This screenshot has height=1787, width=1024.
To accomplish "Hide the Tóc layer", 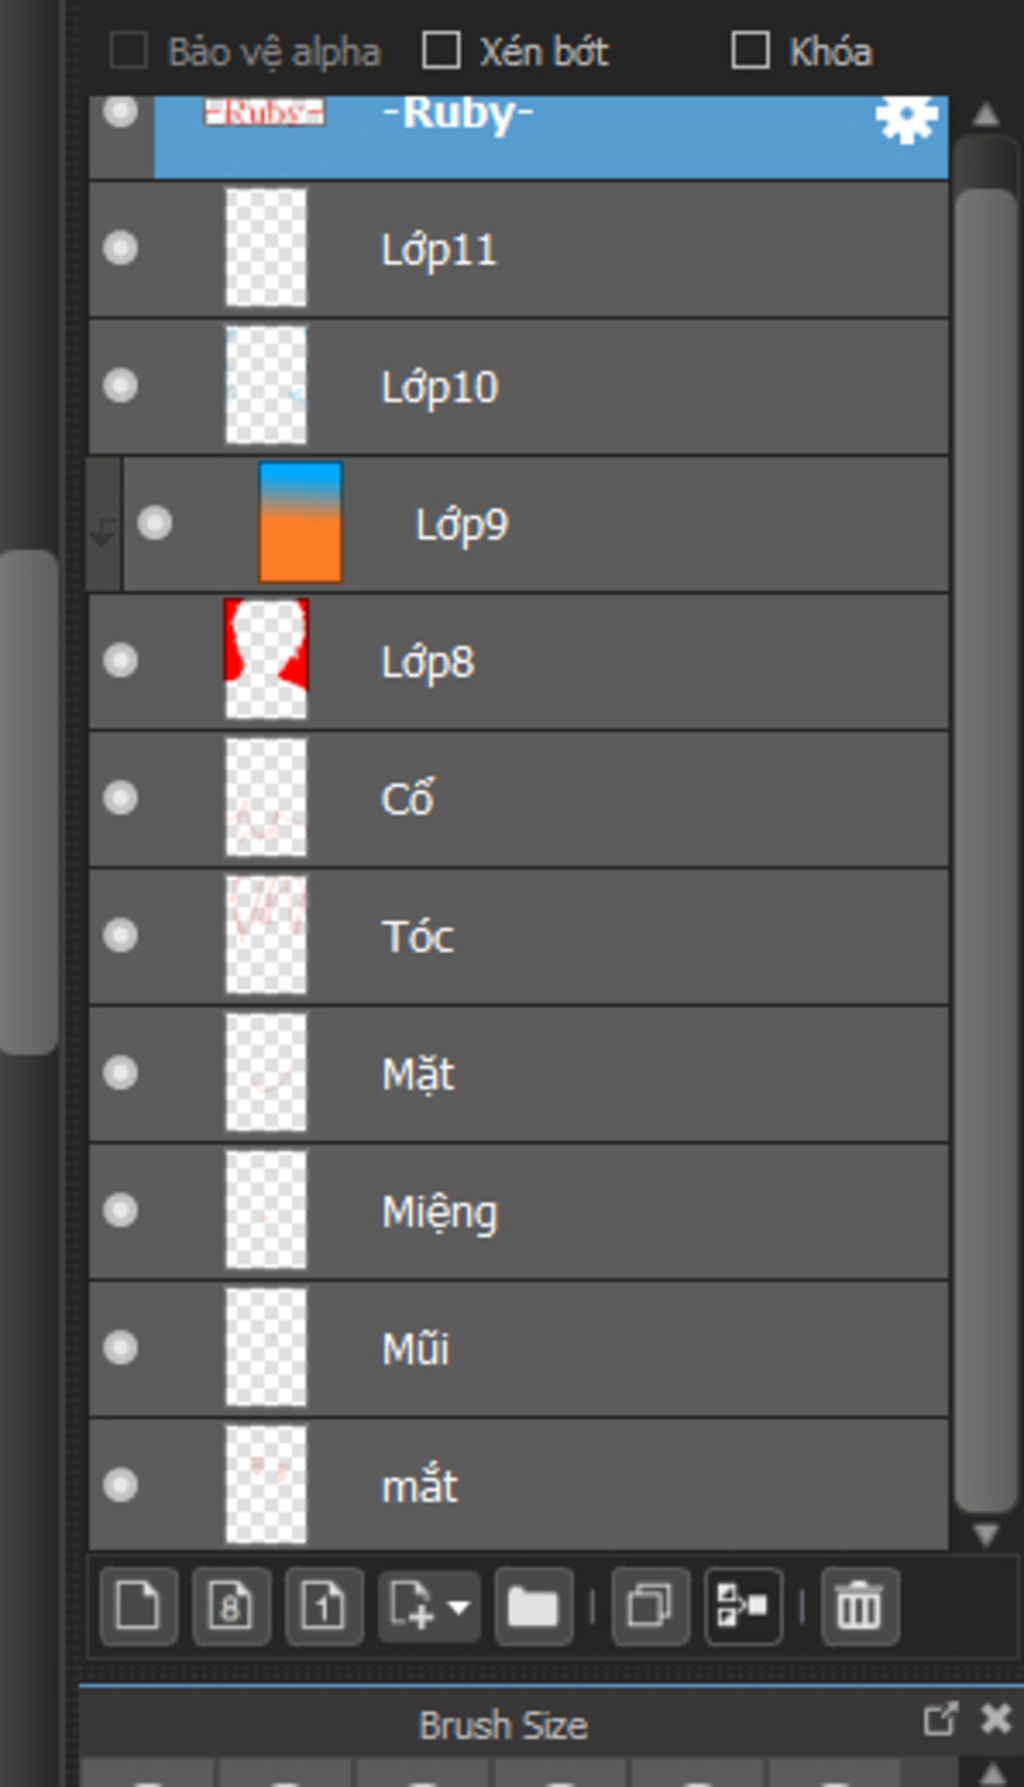I will pyautogui.click(x=121, y=935).
